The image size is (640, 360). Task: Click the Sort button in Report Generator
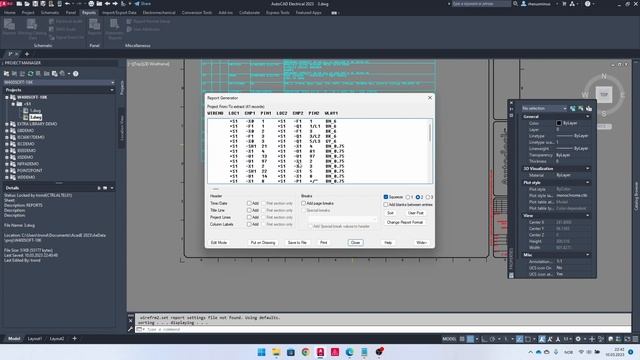(390, 213)
